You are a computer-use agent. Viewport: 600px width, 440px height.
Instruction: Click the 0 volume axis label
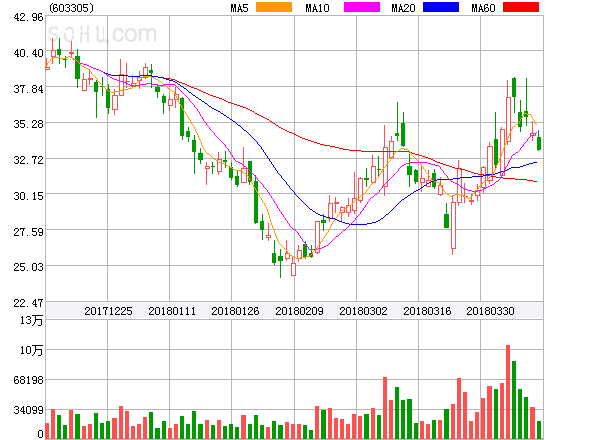[41, 434]
